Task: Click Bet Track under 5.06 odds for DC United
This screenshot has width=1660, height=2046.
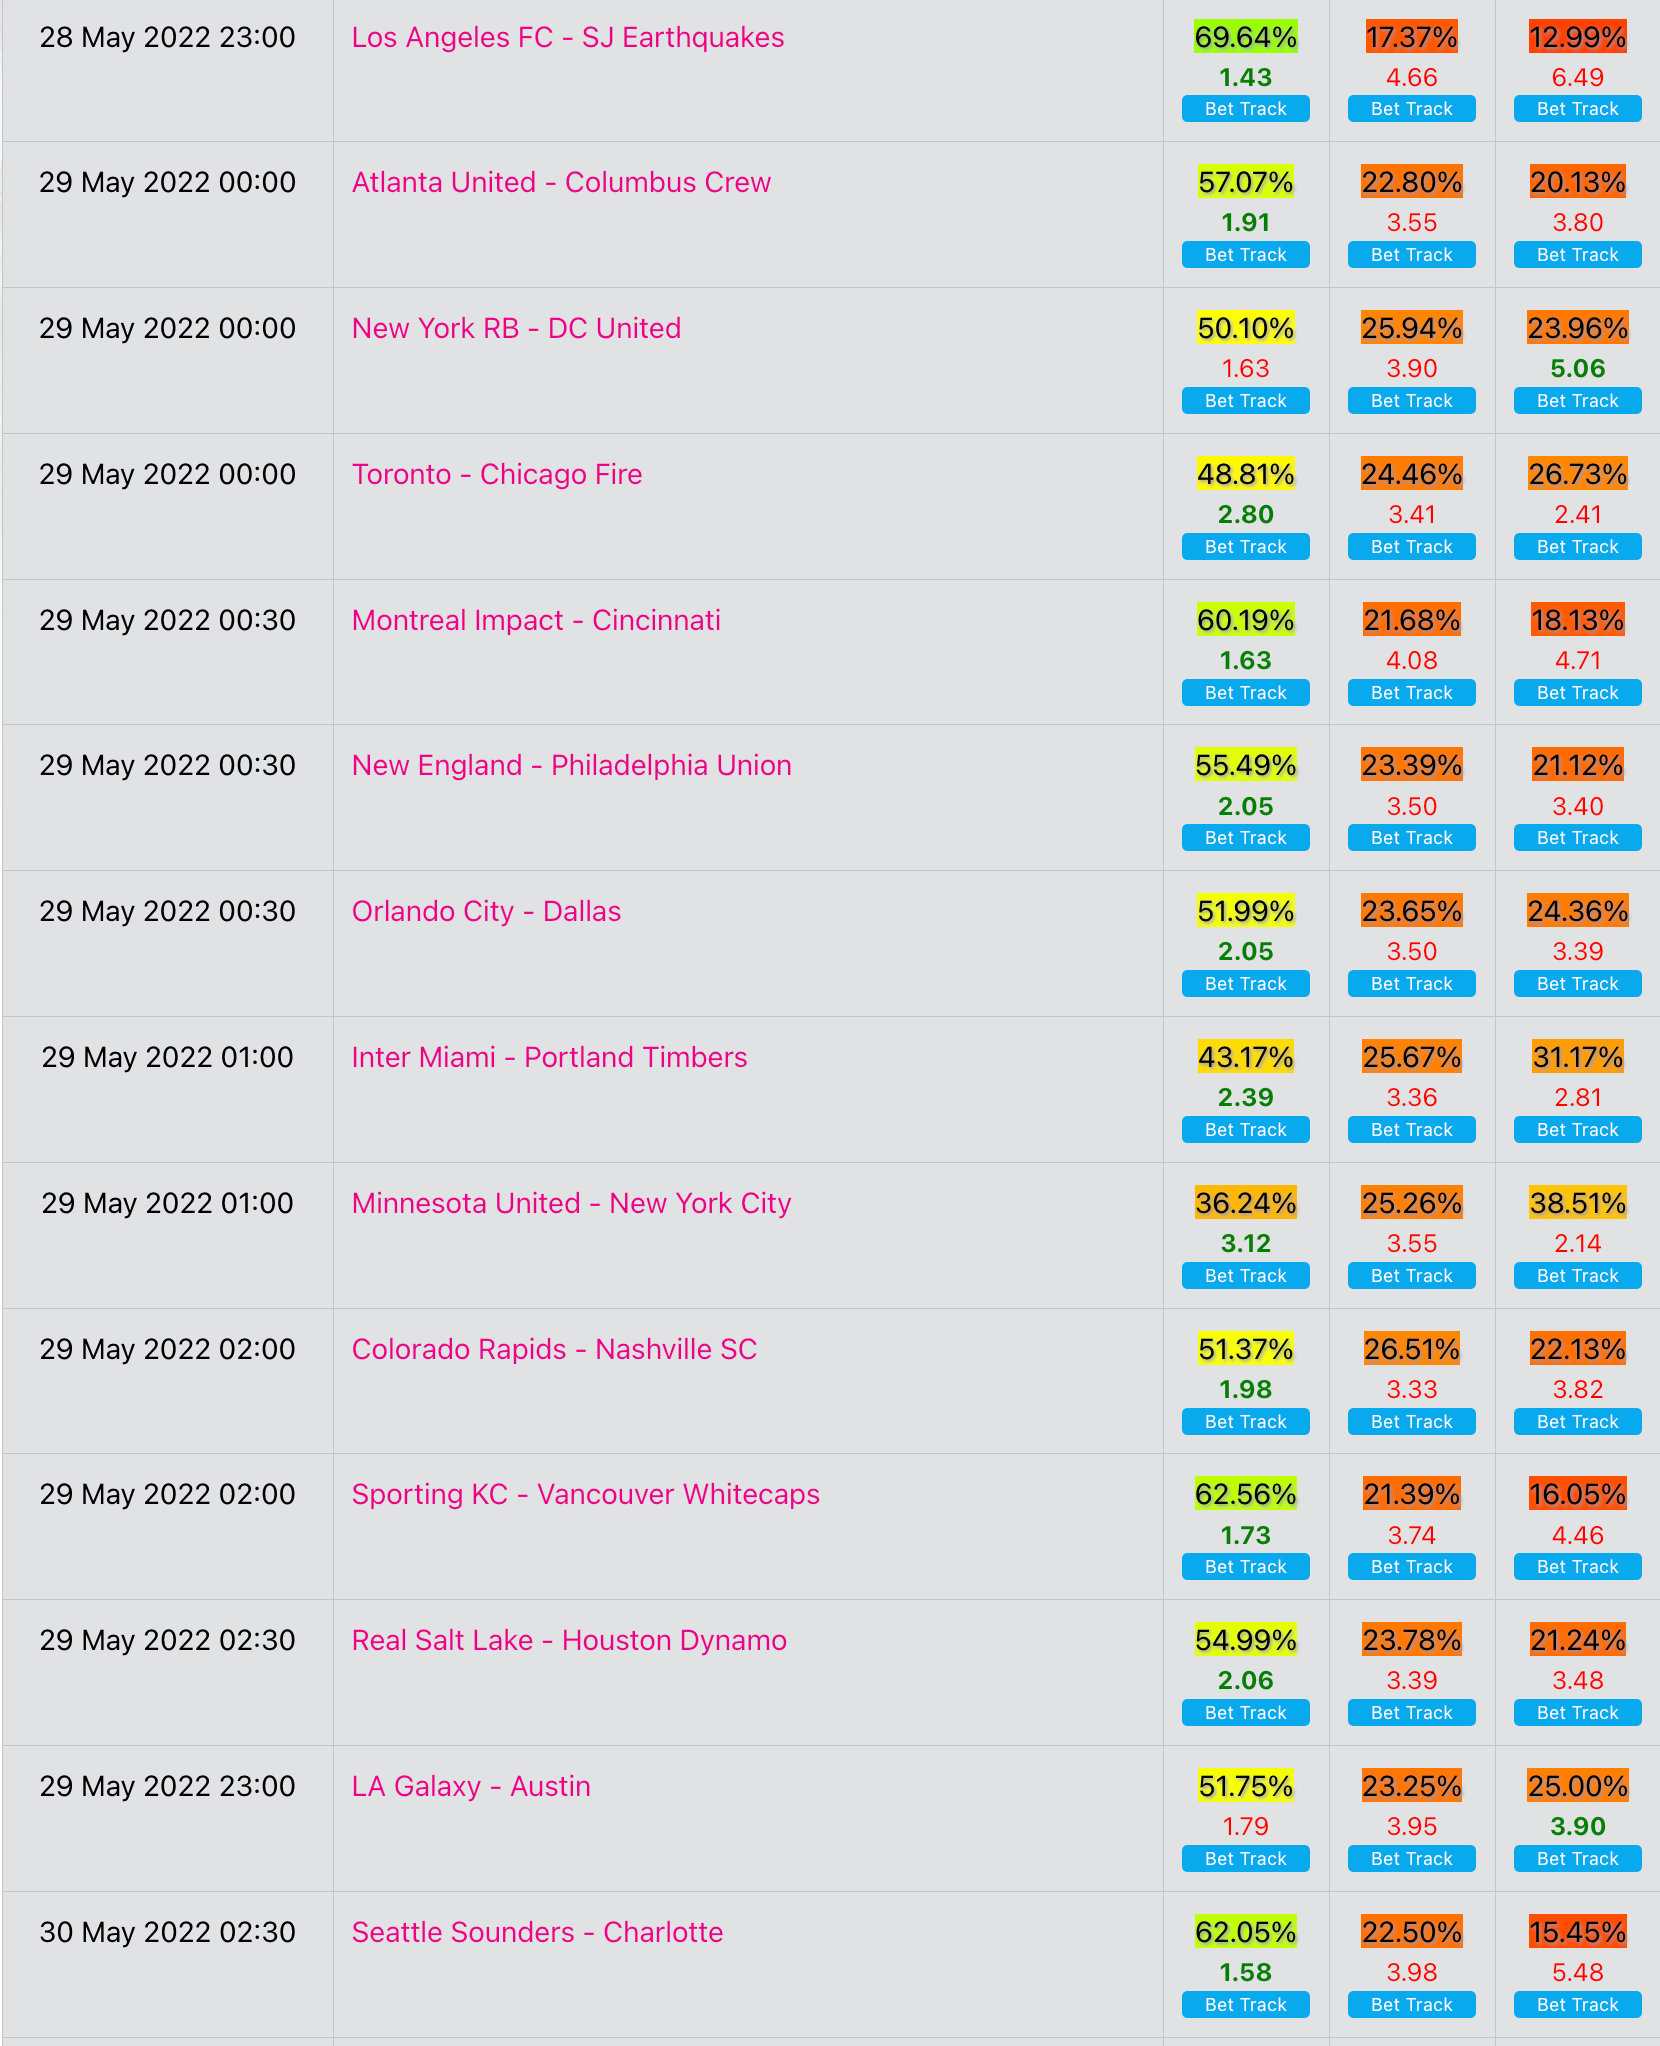Action: coord(1577,401)
